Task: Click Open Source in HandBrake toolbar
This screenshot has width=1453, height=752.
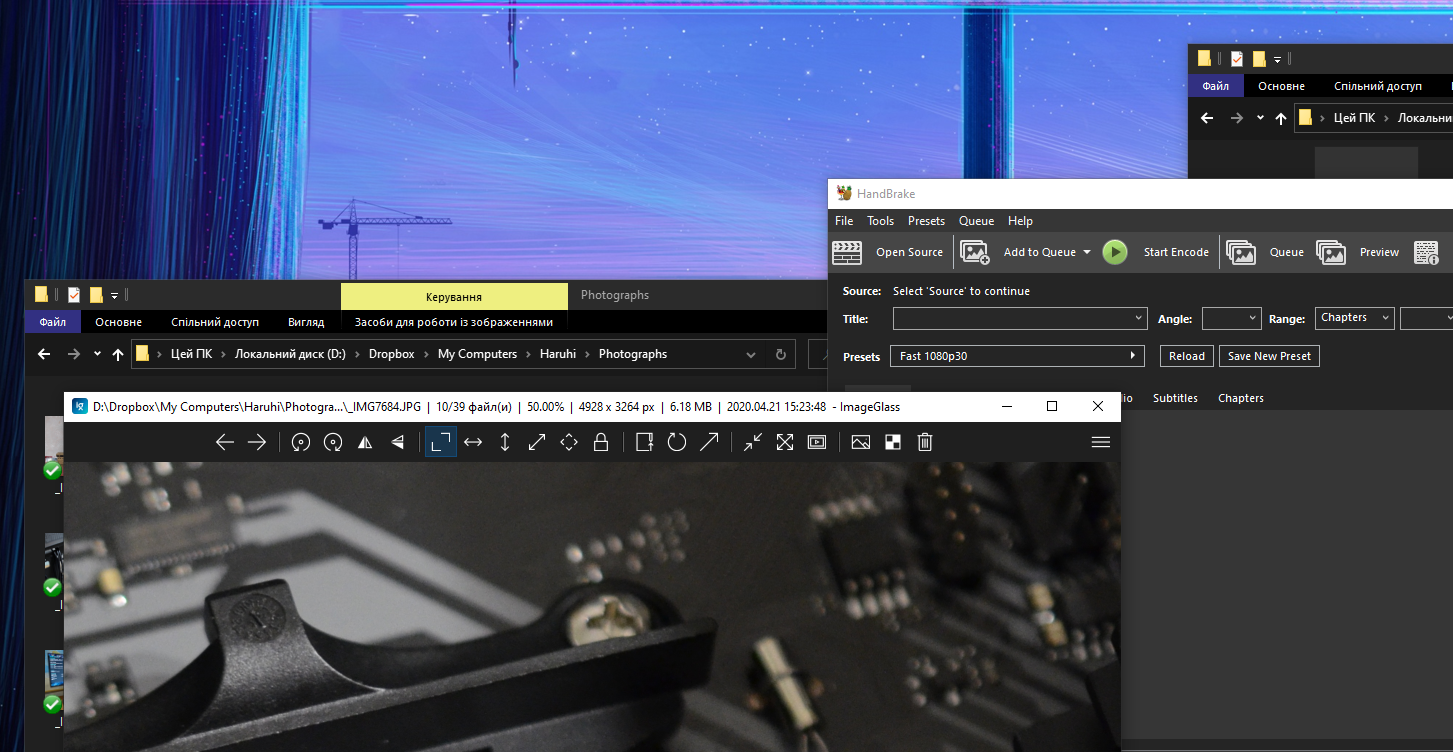Action: (x=888, y=252)
